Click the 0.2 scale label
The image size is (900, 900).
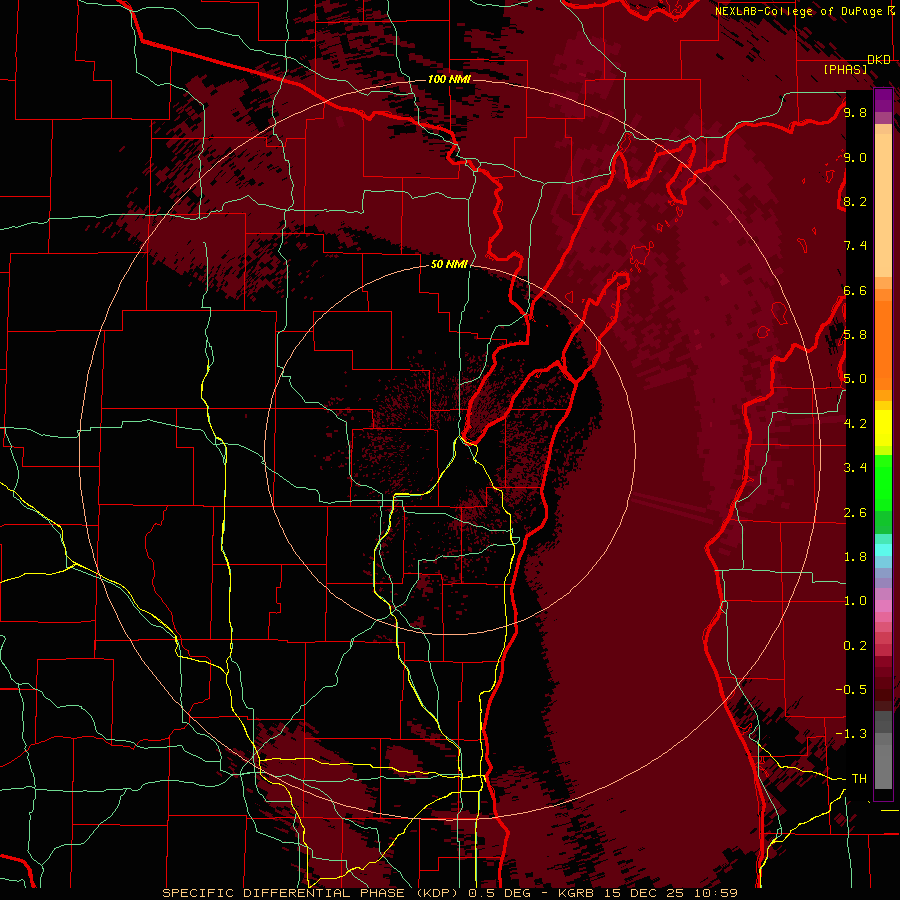coord(855,646)
